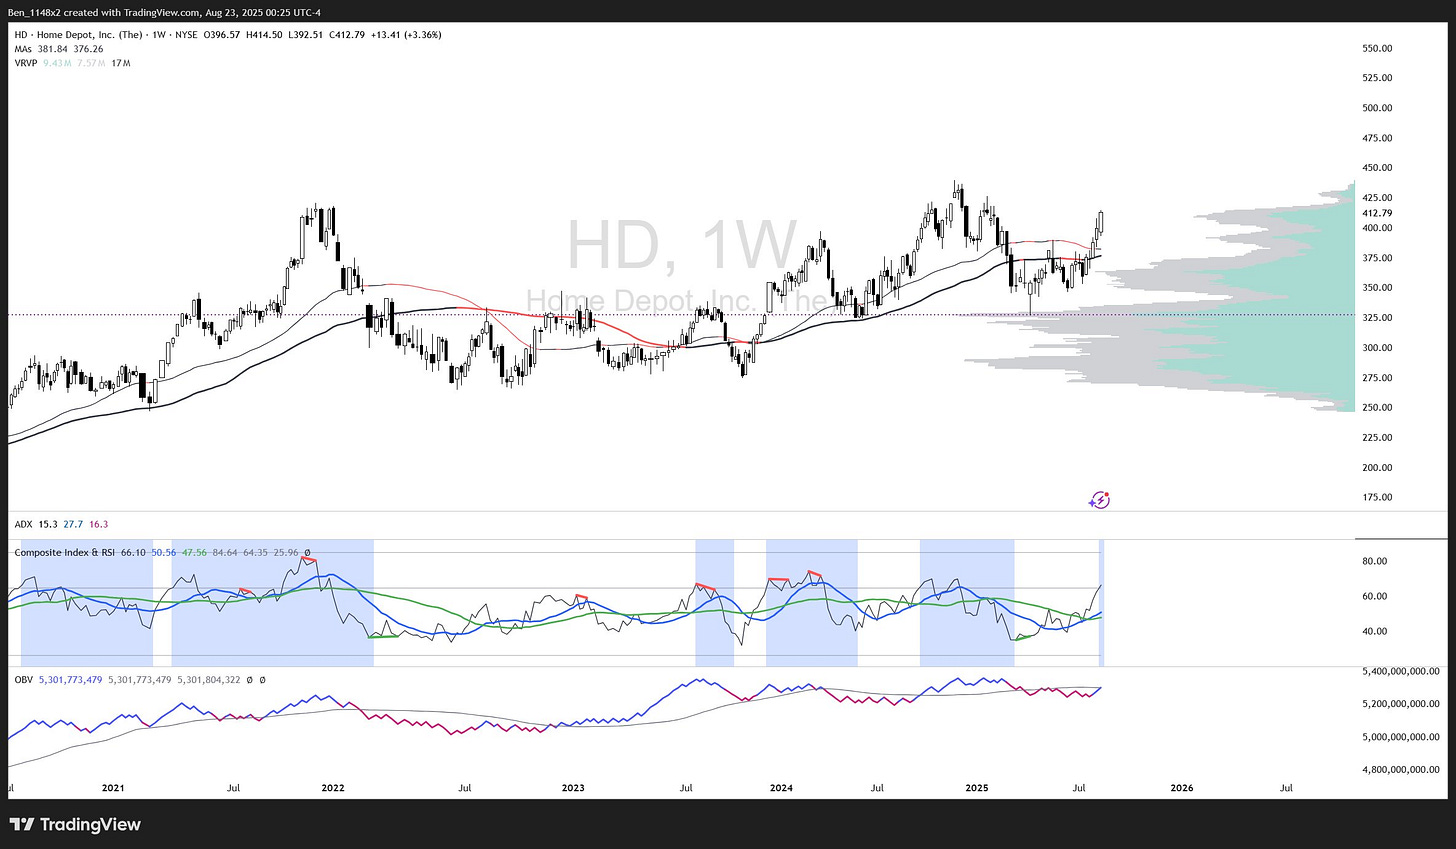Screen dimensions: 1456x849
Task: Click the +13.41 (+3.36%) change value
Action: tap(405, 35)
